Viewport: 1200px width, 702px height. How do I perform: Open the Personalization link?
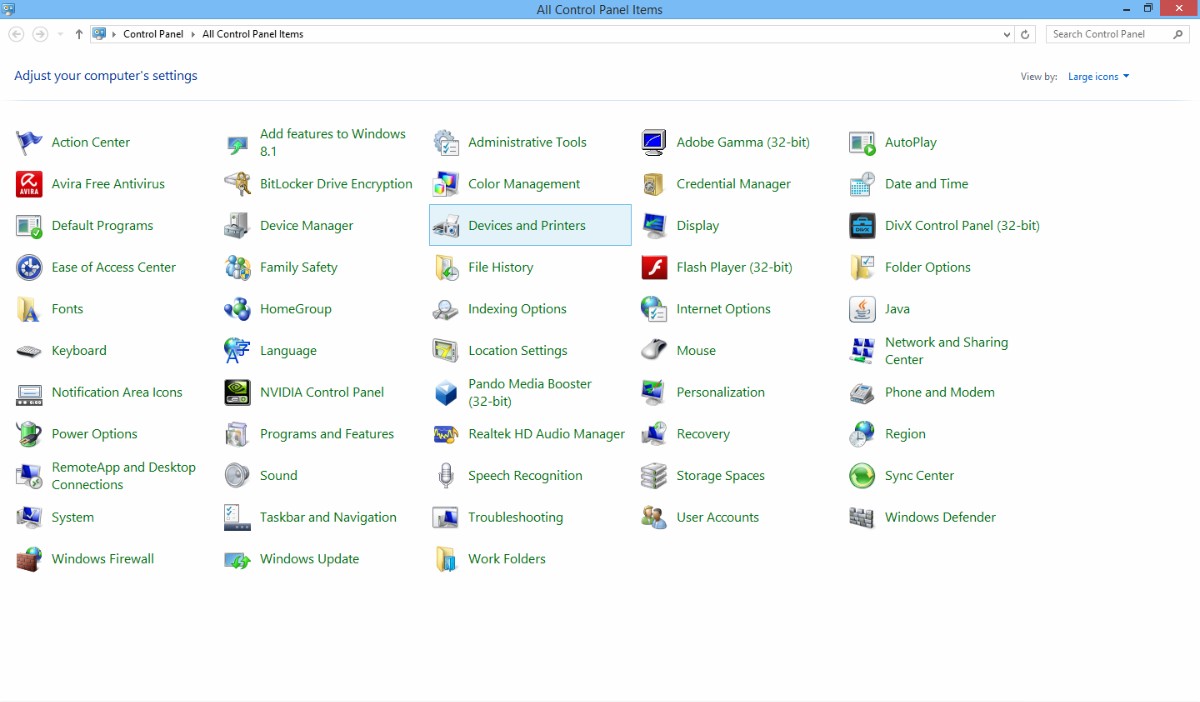coord(720,393)
